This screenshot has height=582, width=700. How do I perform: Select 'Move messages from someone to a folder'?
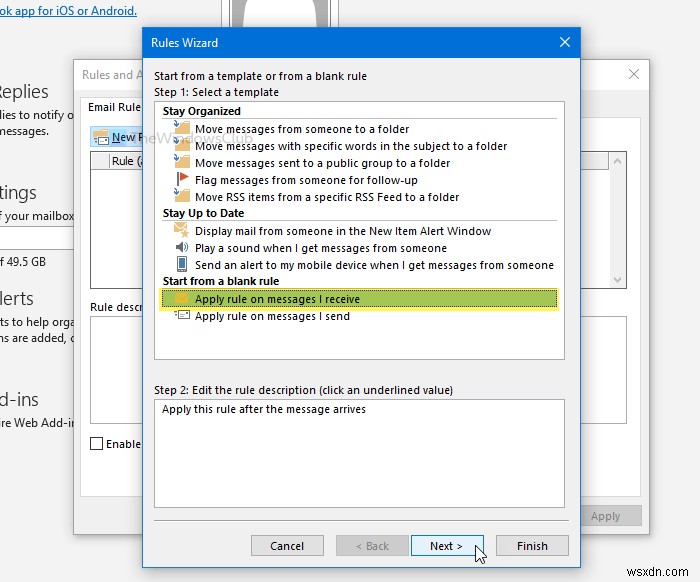click(x=302, y=129)
